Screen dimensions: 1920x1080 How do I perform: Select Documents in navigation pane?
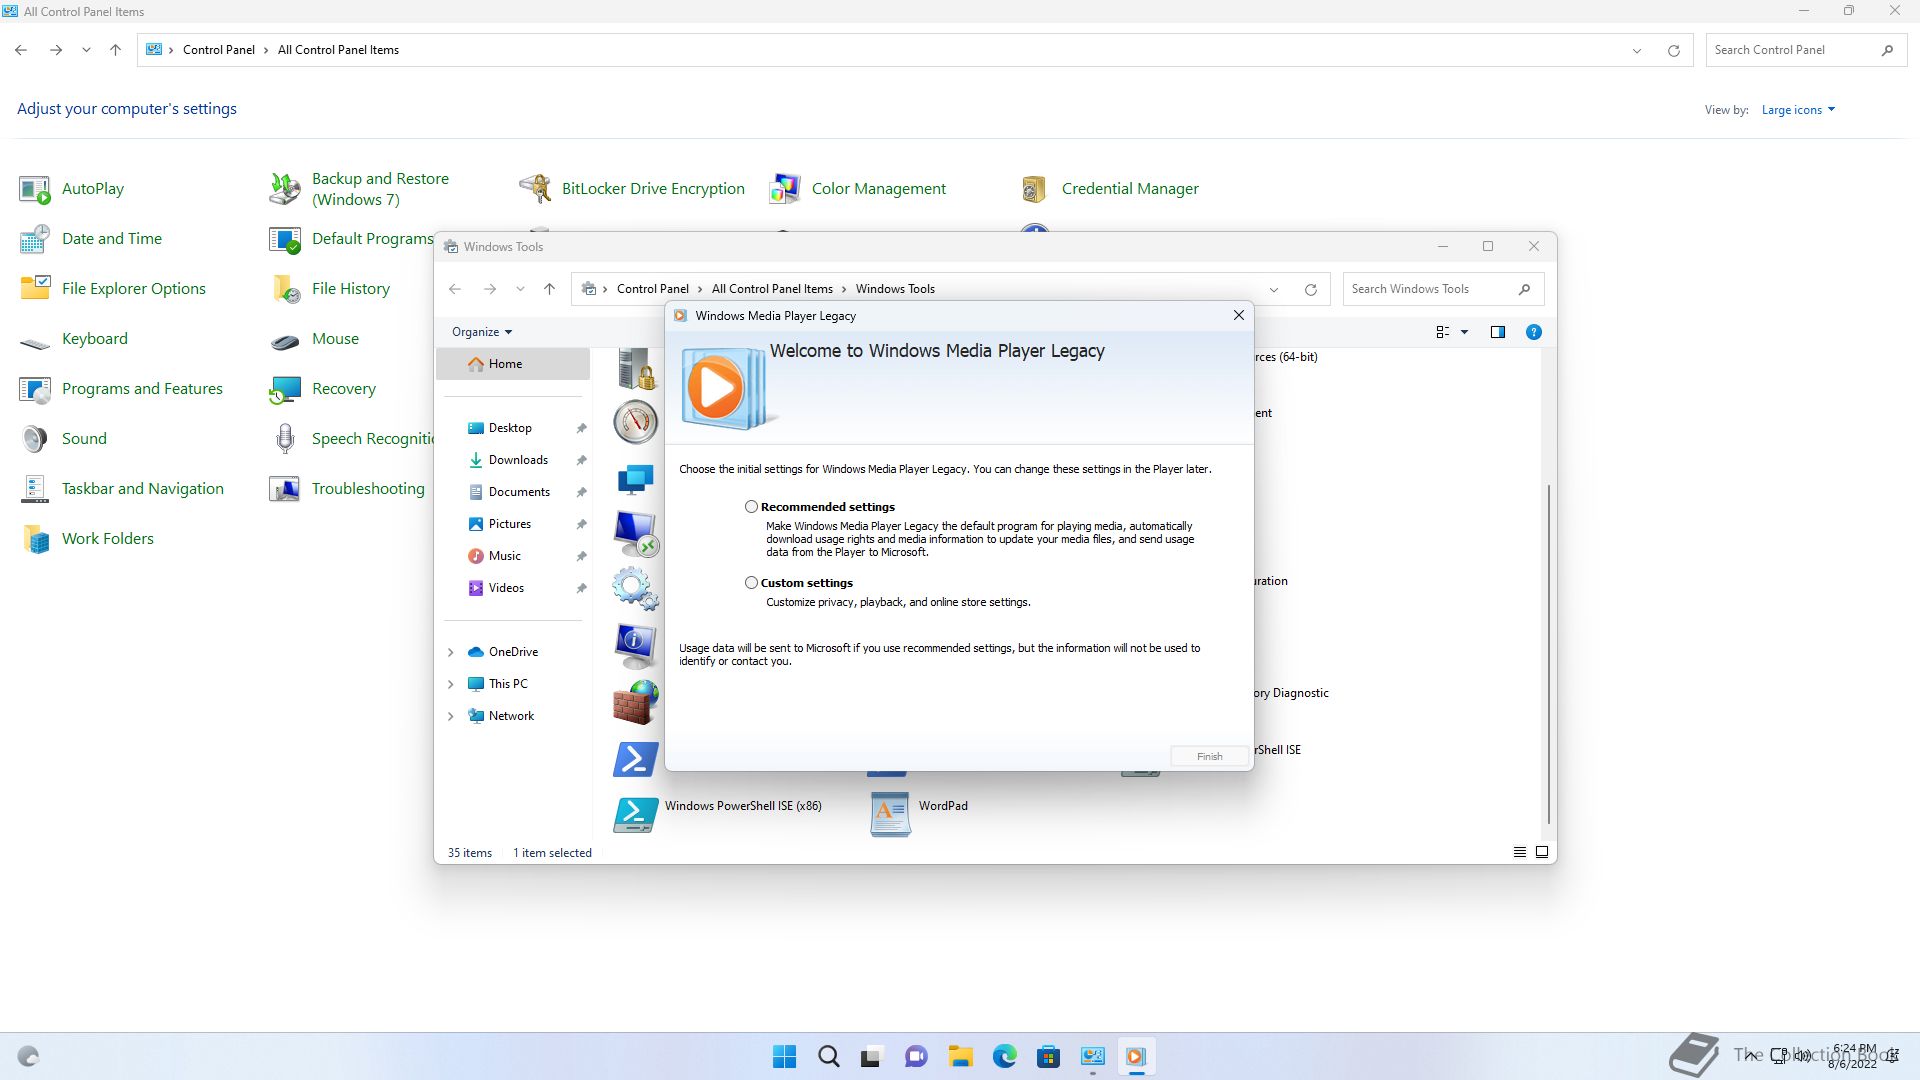pos(513,492)
